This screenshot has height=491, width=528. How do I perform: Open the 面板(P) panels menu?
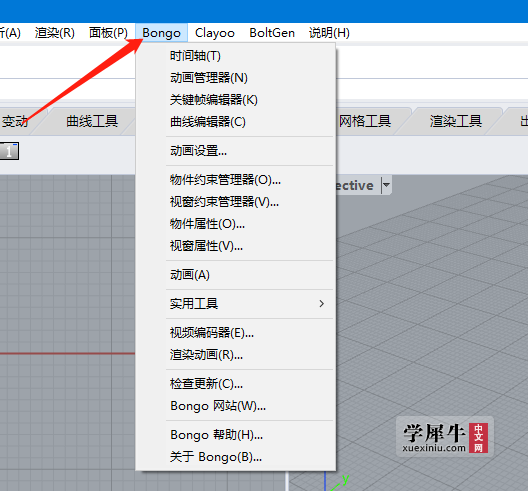click(108, 33)
